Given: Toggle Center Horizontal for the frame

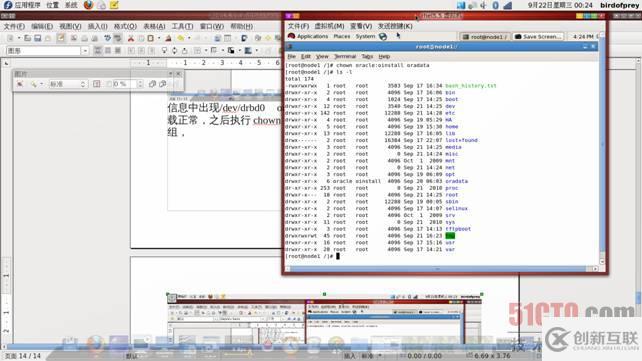Looking at the screenshot, I should coord(141,50).
